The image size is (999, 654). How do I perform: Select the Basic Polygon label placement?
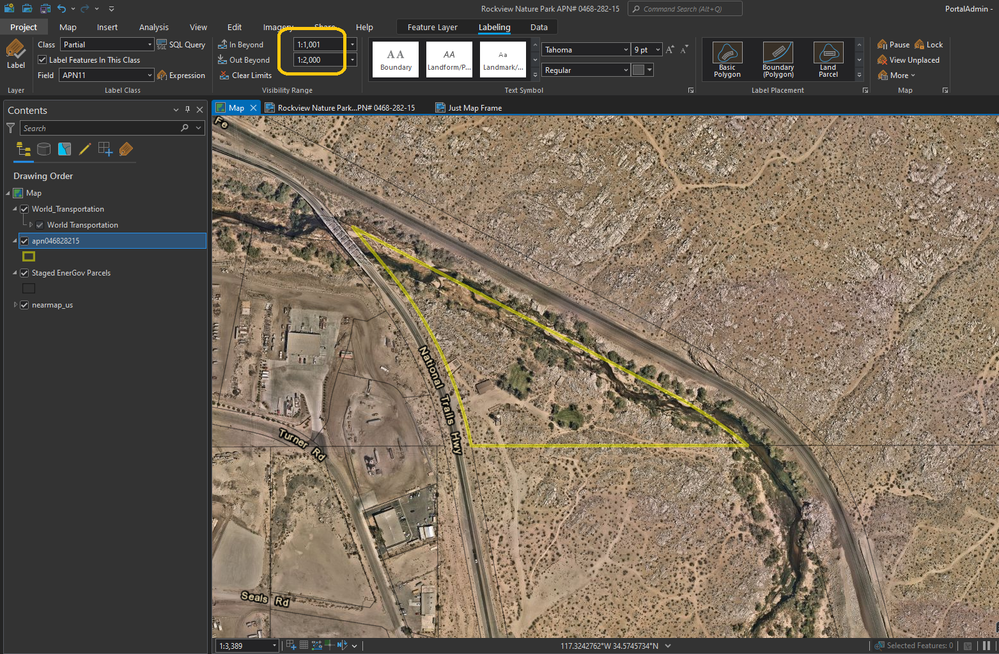tap(727, 59)
